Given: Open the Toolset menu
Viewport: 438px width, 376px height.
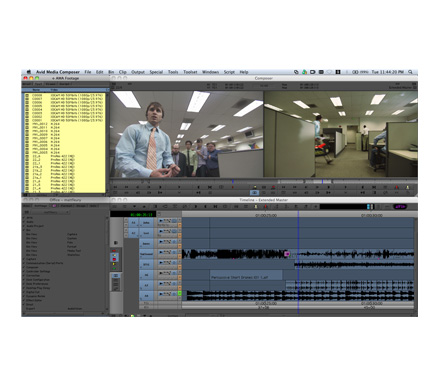Looking at the screenshot, I should pos(190,72).
